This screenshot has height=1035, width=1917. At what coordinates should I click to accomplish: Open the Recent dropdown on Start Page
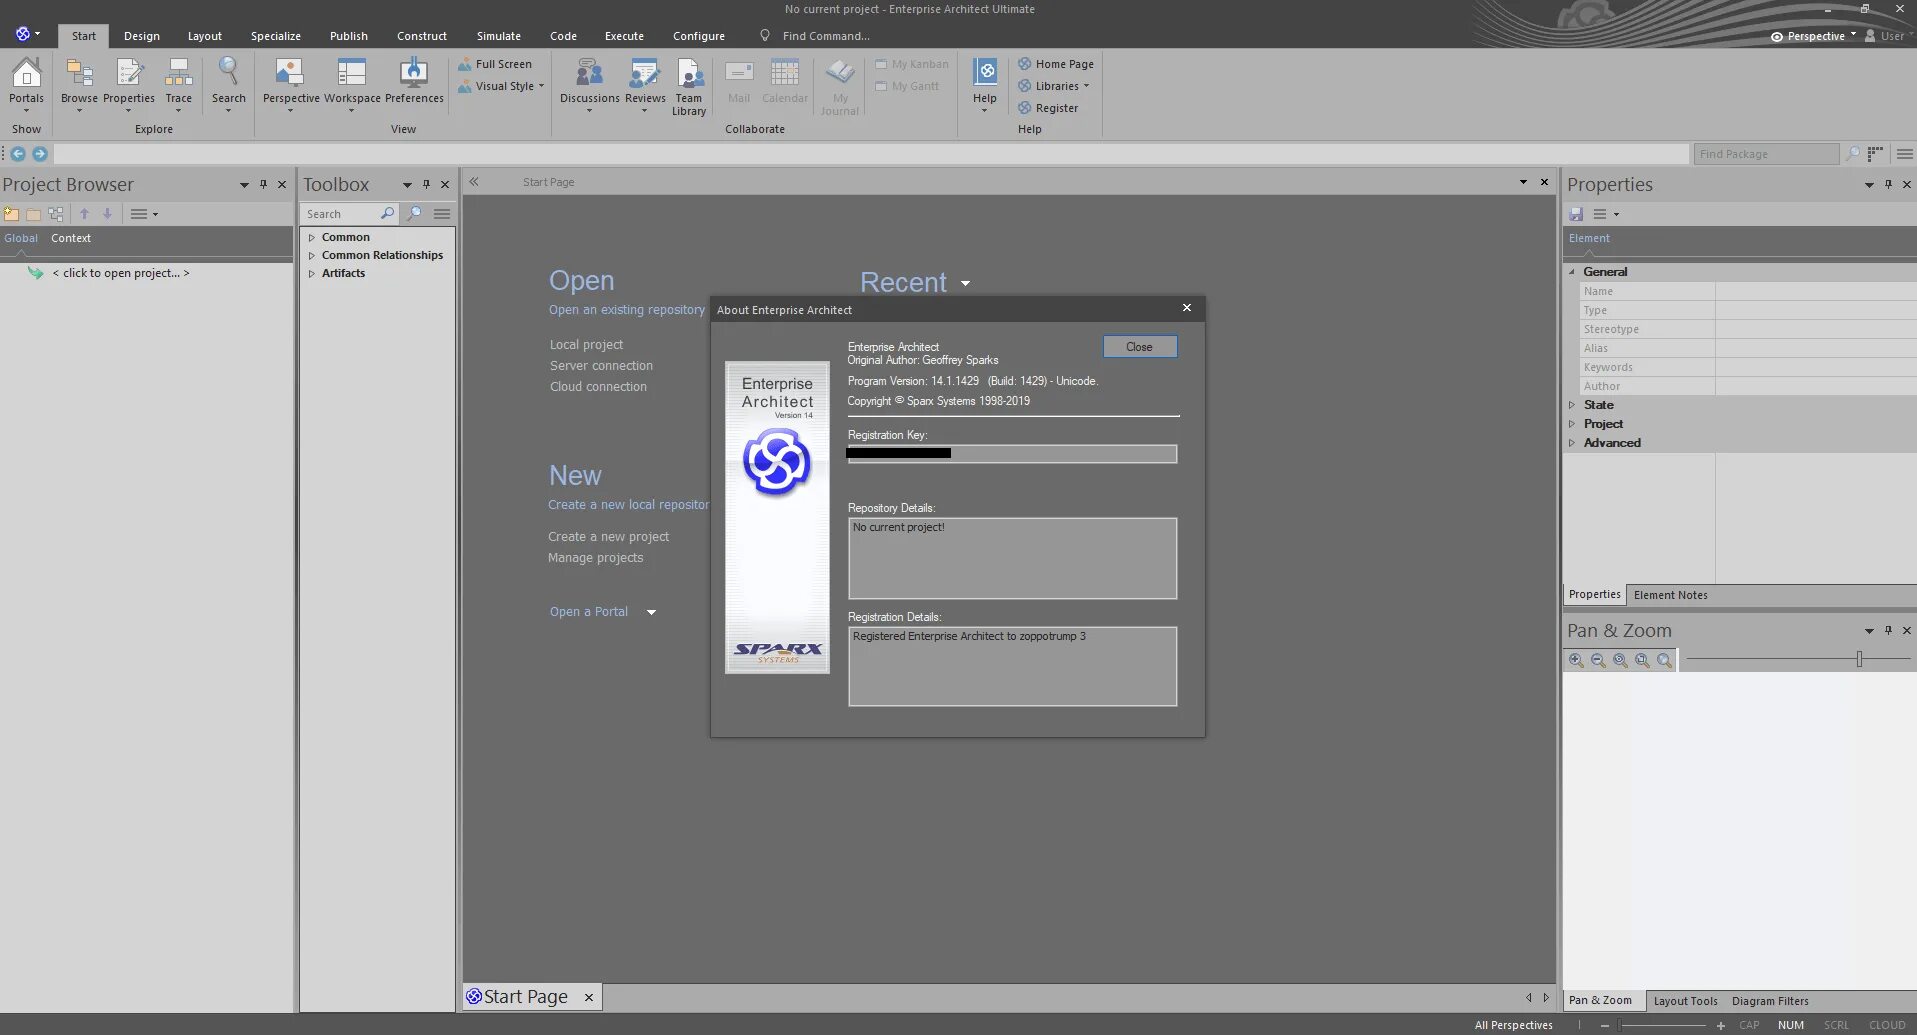965,284
